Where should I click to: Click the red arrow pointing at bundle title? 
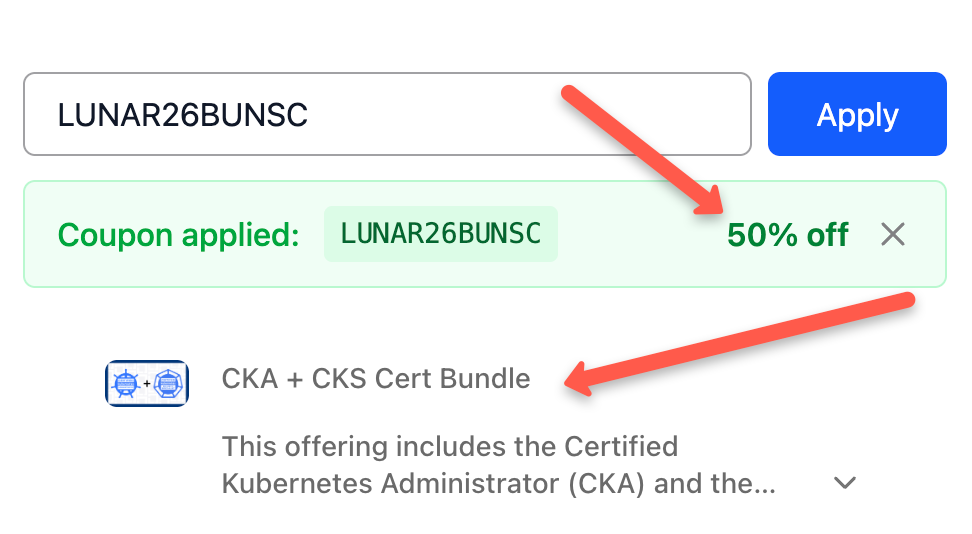(740, 340)
